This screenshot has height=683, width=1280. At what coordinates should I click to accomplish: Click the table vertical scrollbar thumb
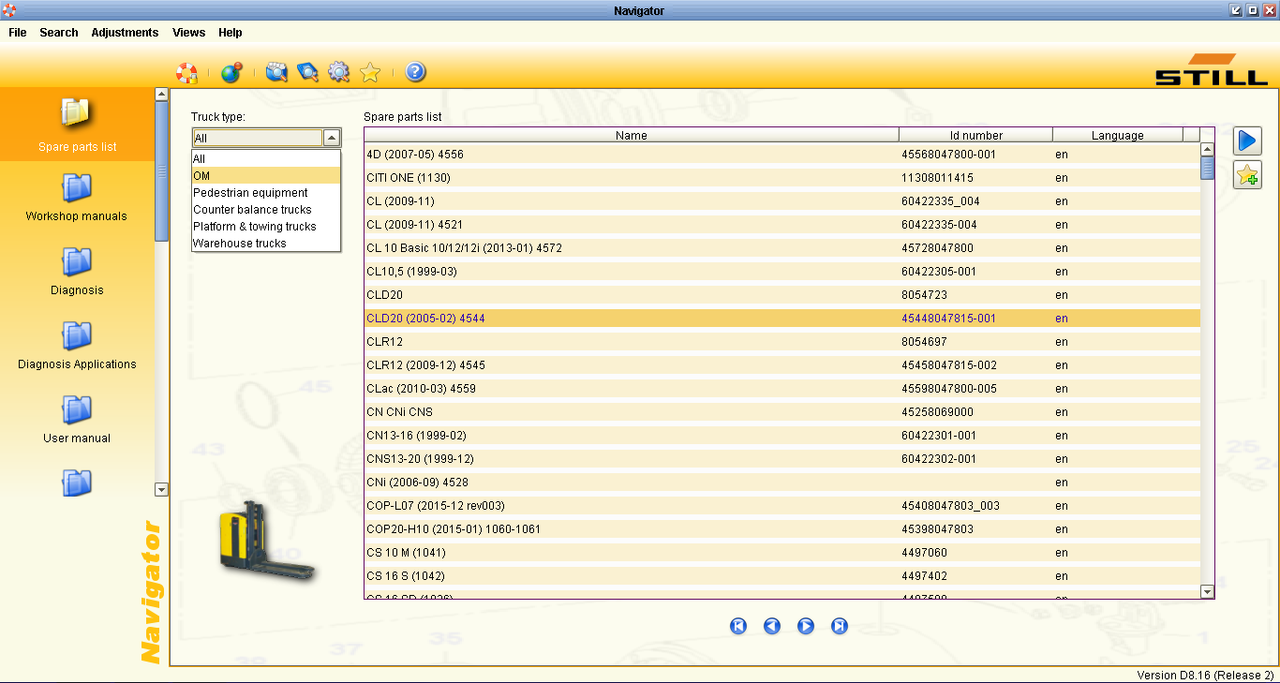point(1207,169)
